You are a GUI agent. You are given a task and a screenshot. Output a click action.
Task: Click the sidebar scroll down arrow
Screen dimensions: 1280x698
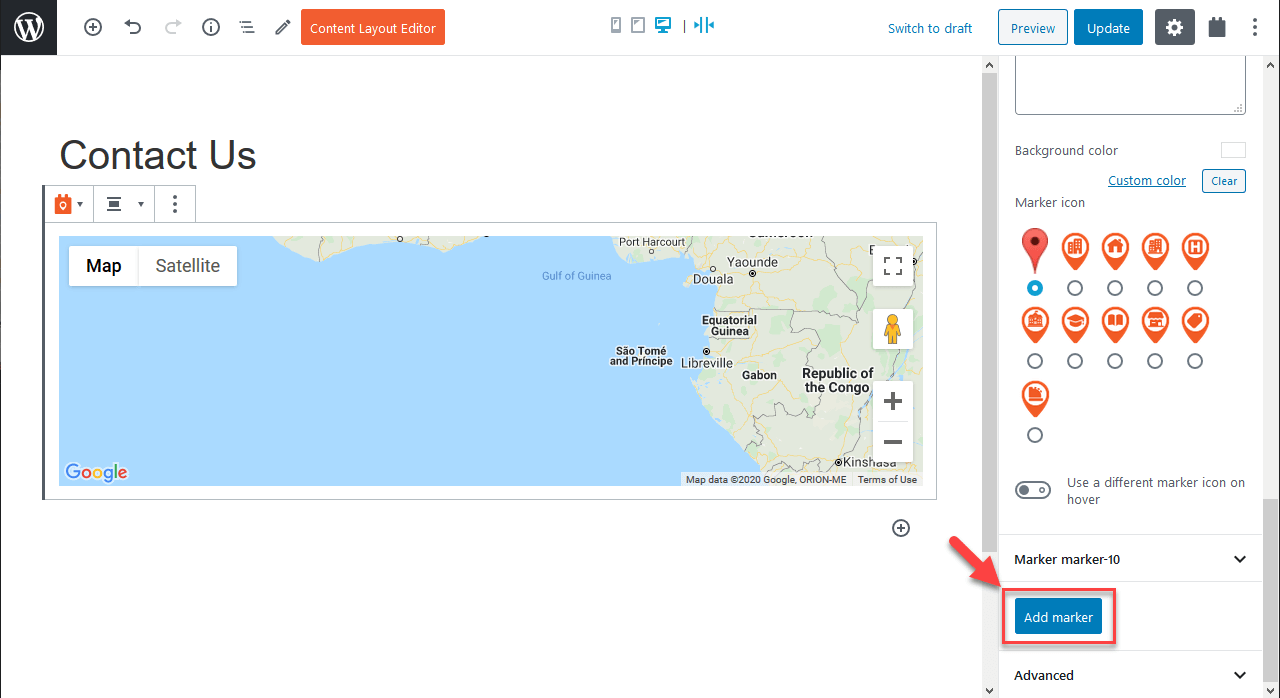click(x=1271, y=689)
